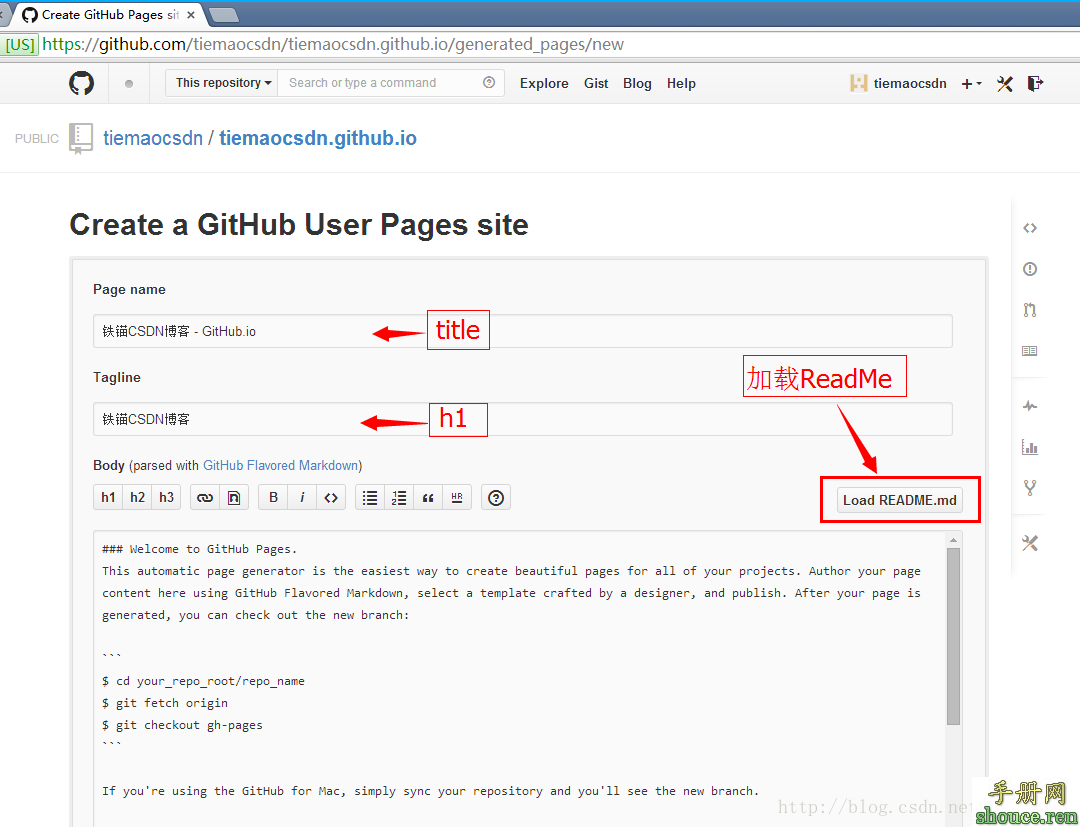The height and width of the screenshot is (827, 1080).
Task: Load the README.md into body
Action: (900, 500)
